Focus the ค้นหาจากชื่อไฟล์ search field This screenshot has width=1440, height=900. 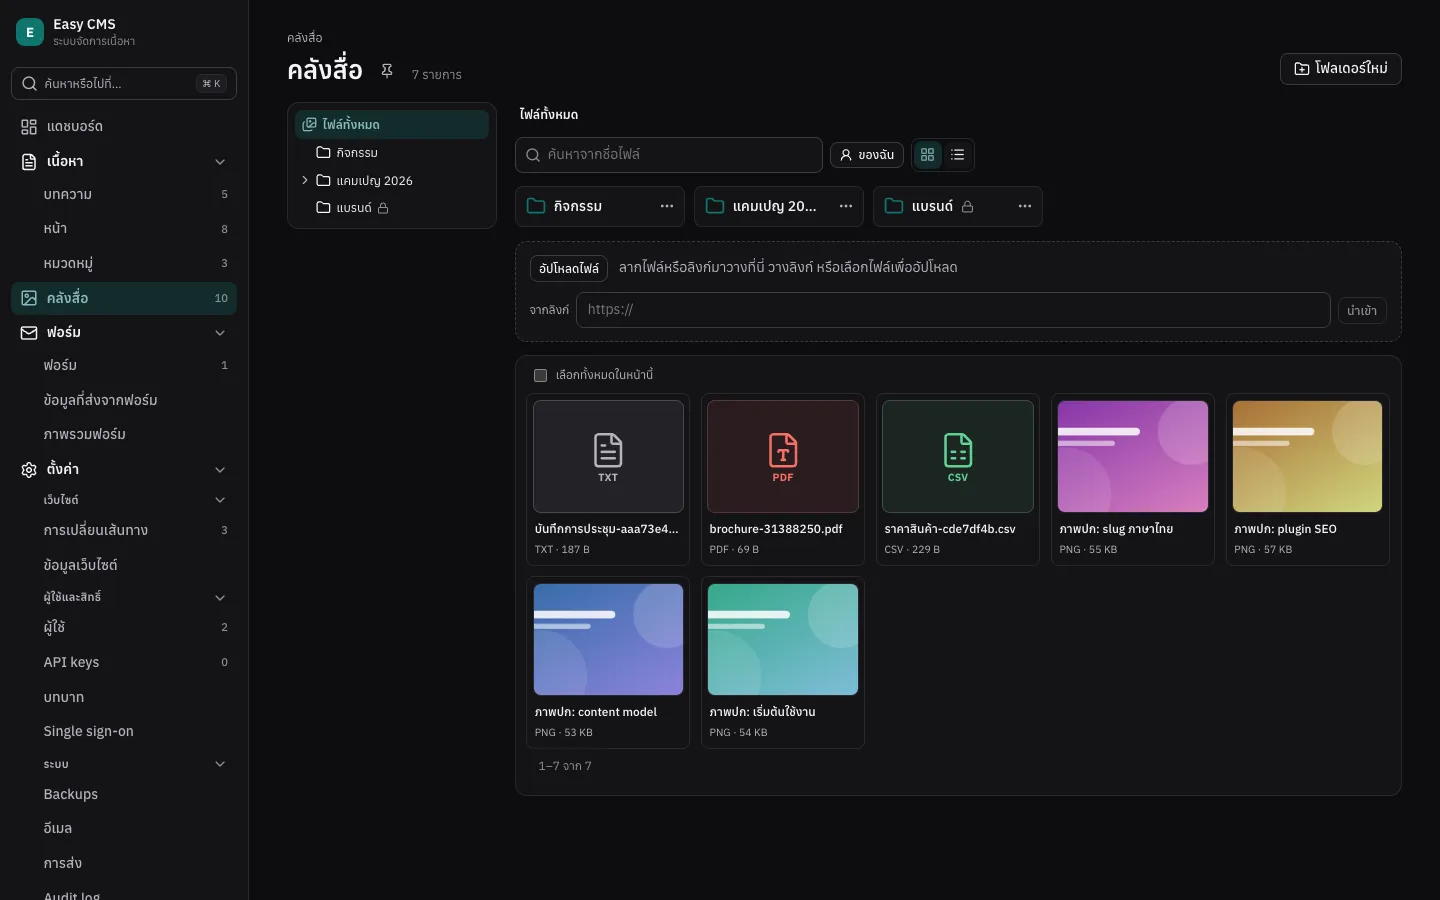click(x=669, y=155)
